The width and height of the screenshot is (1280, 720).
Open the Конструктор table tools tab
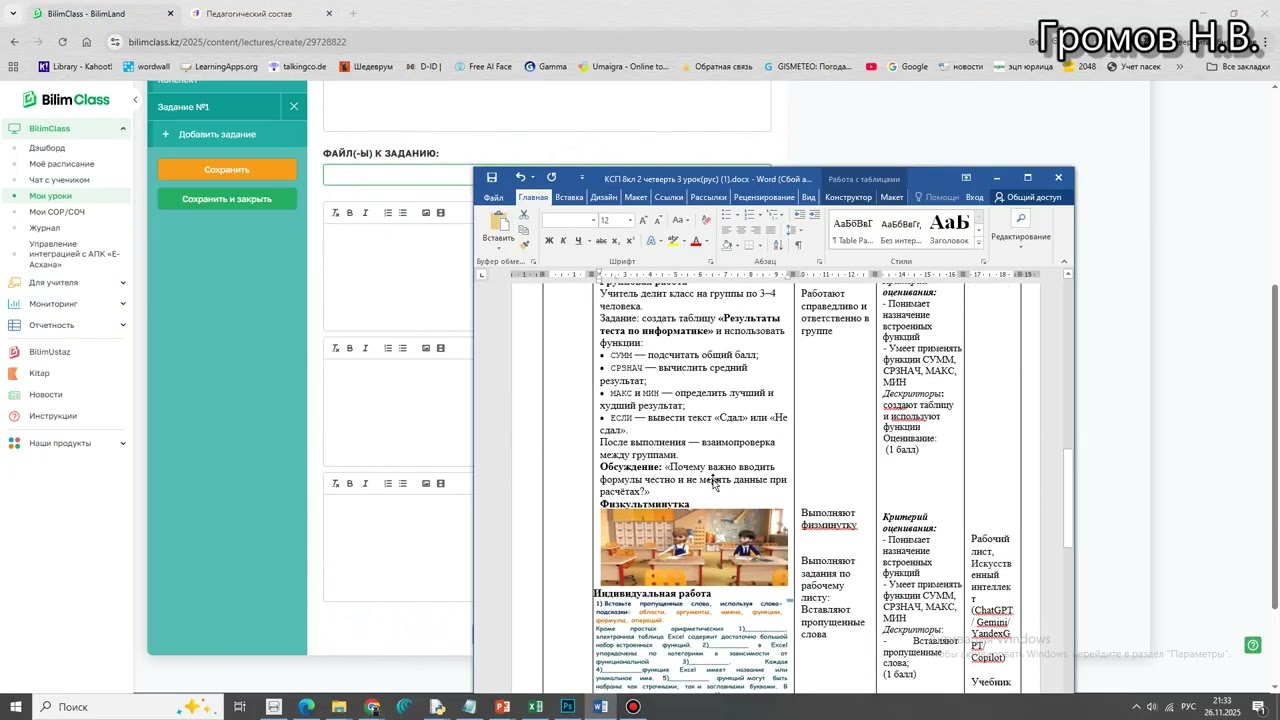(x=849, y=197)
